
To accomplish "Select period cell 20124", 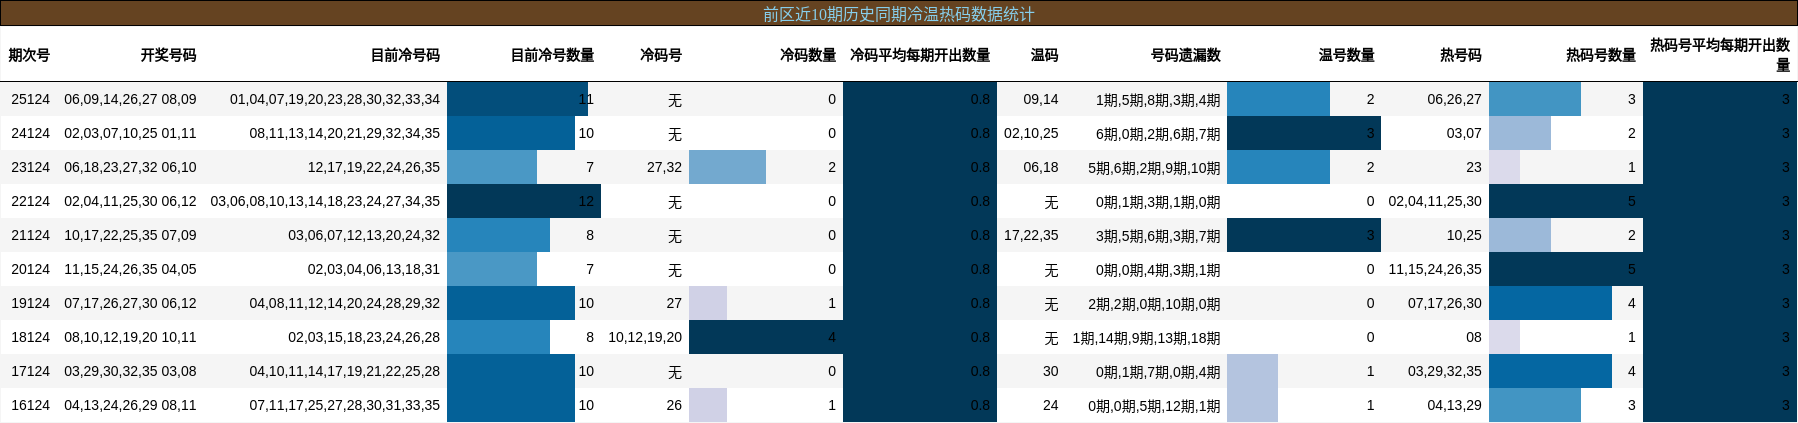I will point(30,269).
